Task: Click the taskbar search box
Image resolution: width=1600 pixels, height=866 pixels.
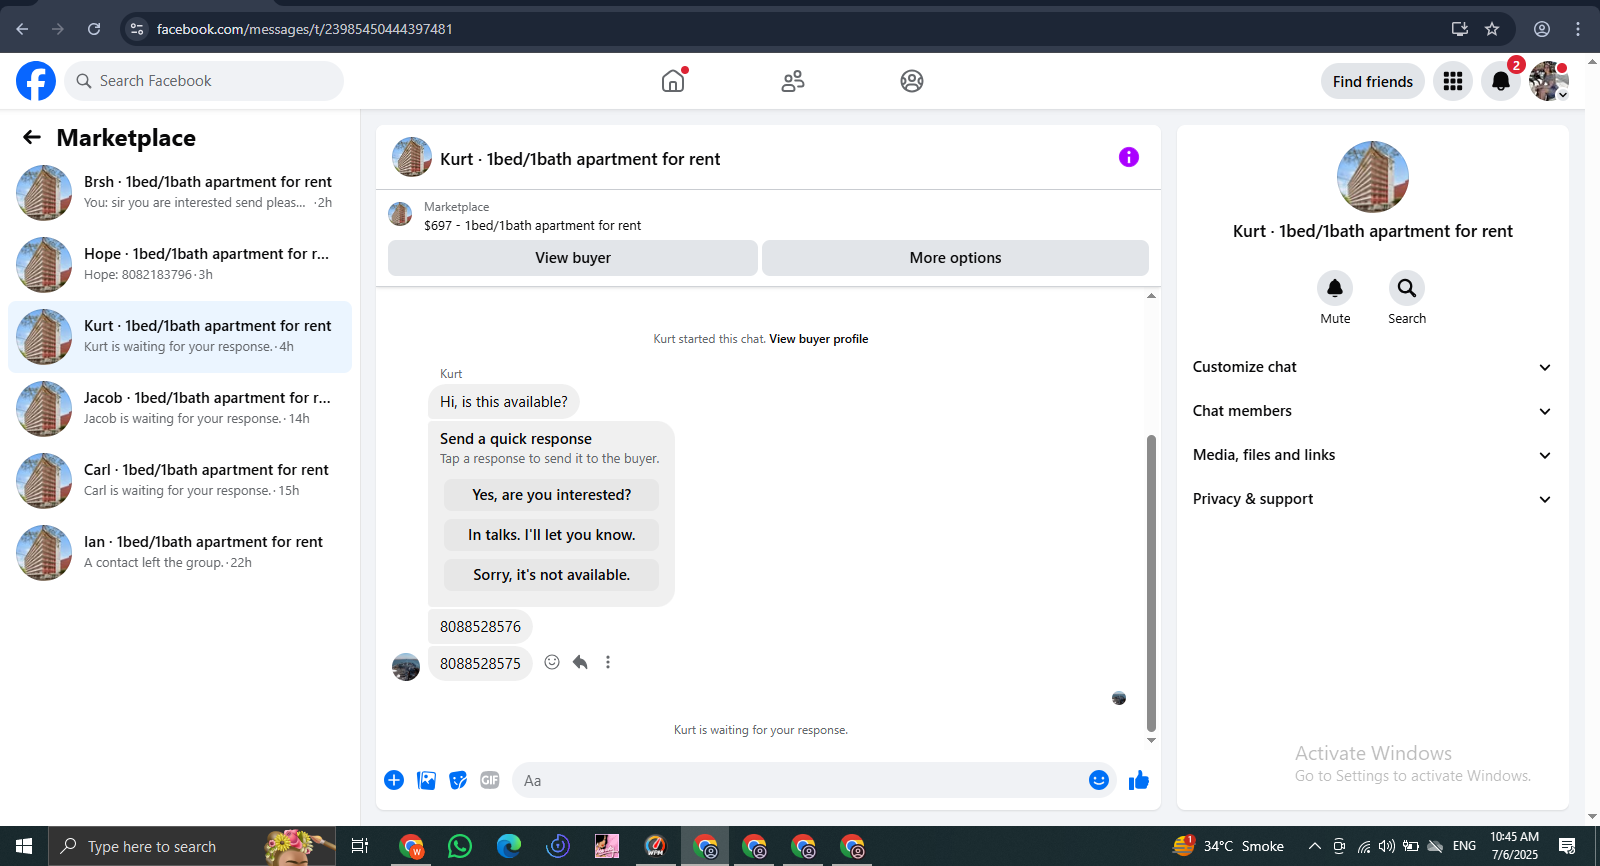Action: click(192, 846)
